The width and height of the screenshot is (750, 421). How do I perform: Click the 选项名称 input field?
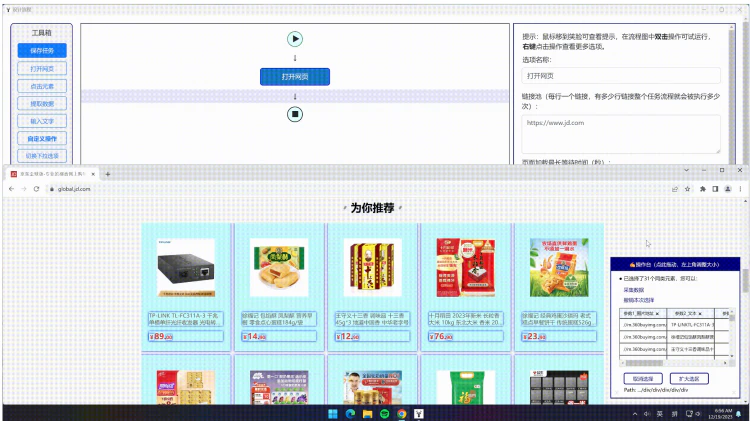pyautogui.click(x=621, y=76)
